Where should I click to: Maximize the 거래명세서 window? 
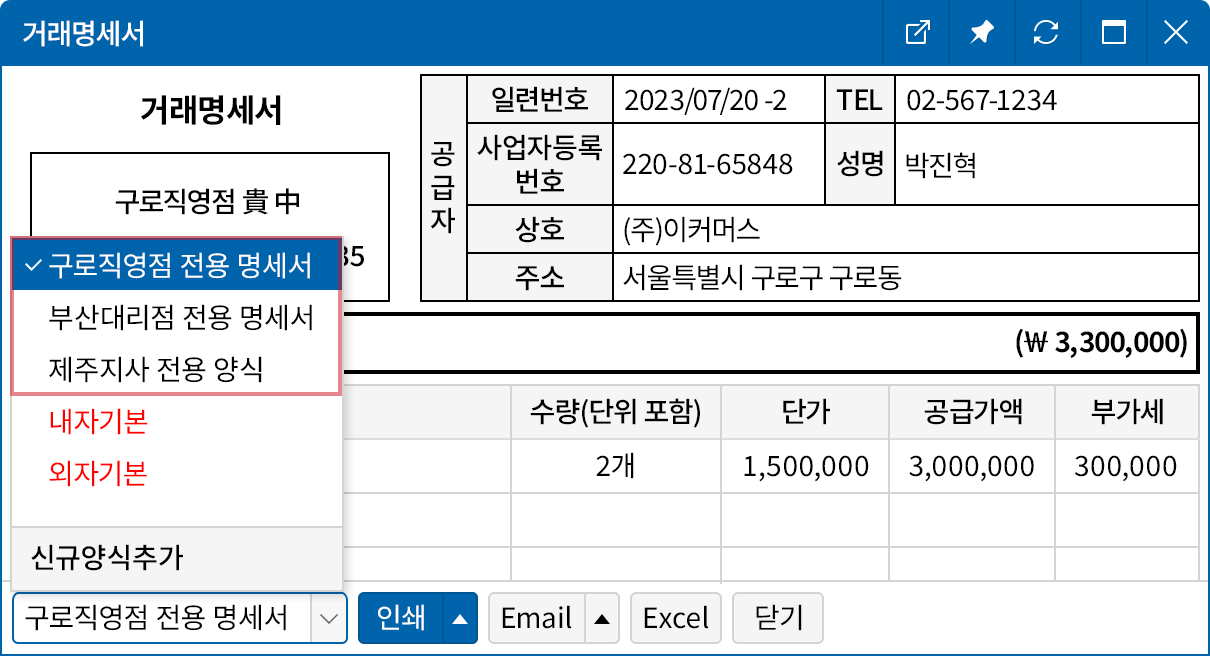[x=1113, y=33]
